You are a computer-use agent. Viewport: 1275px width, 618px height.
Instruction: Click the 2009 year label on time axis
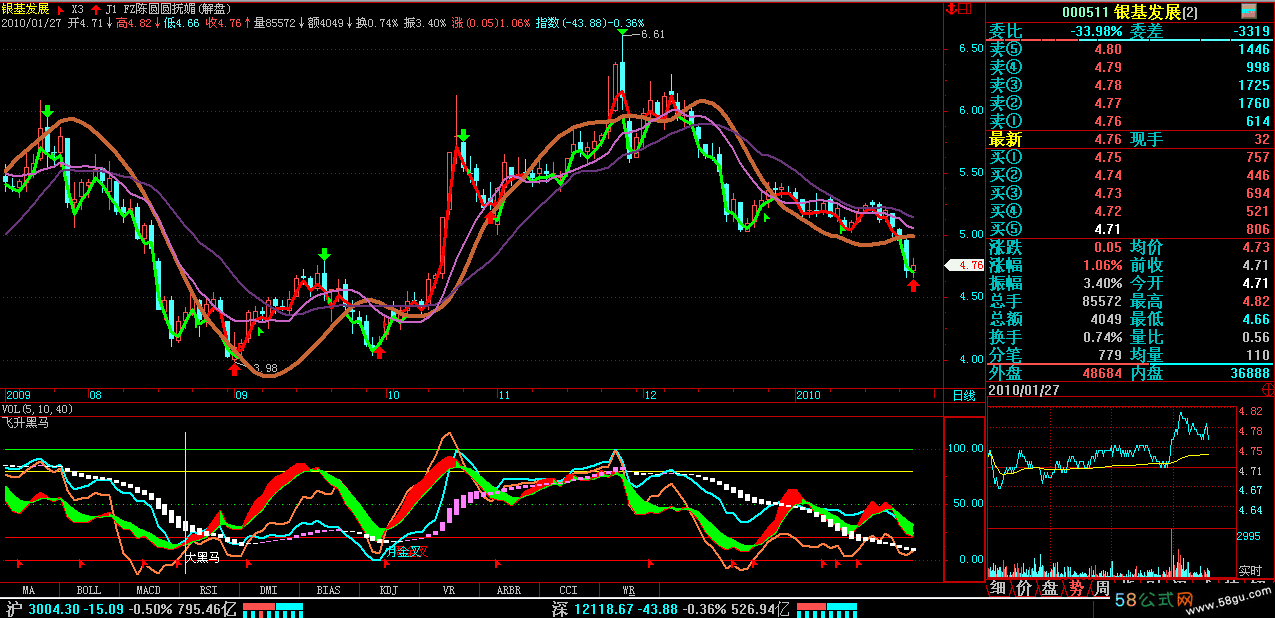click(18, 395)
